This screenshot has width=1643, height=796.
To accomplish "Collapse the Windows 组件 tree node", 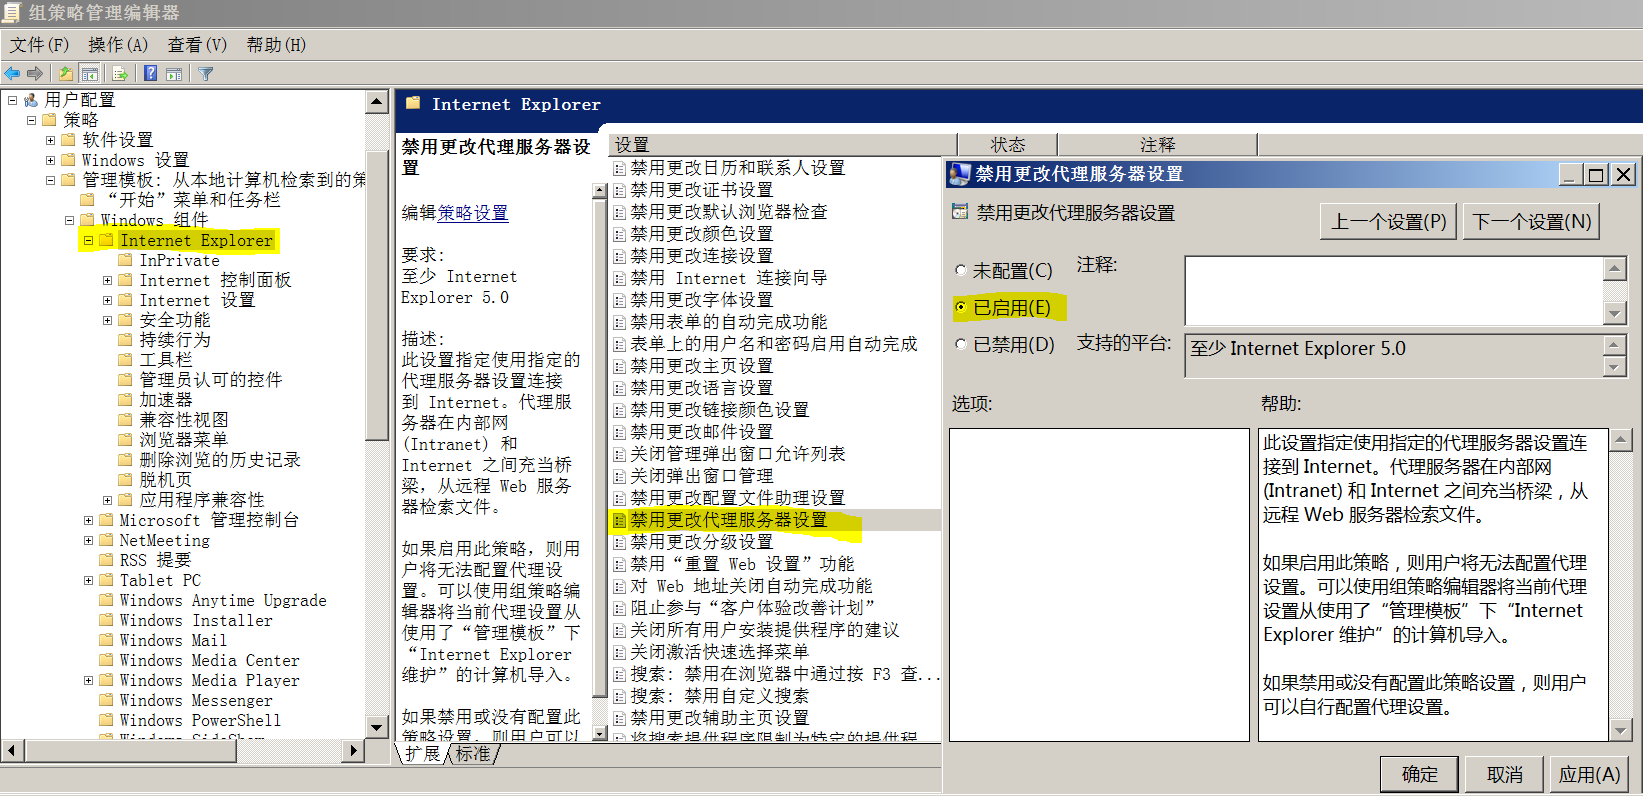I will pos(69,220).
